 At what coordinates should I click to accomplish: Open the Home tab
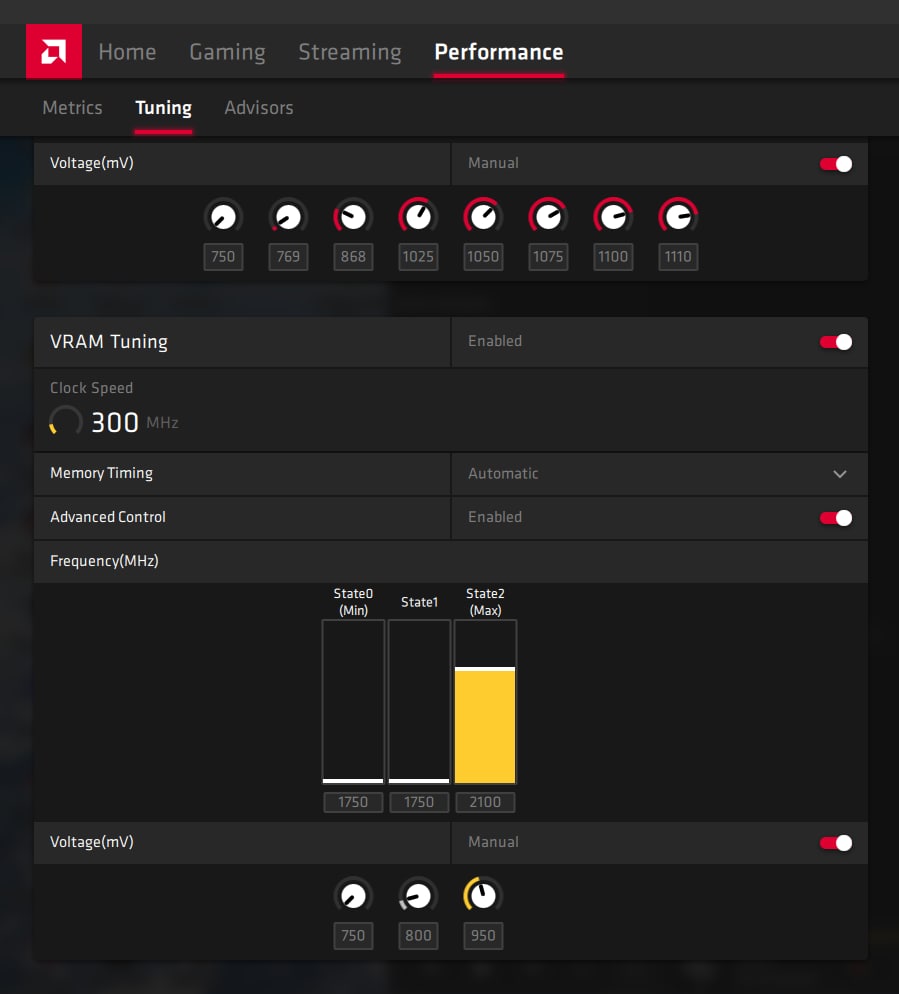click(127, 52)
